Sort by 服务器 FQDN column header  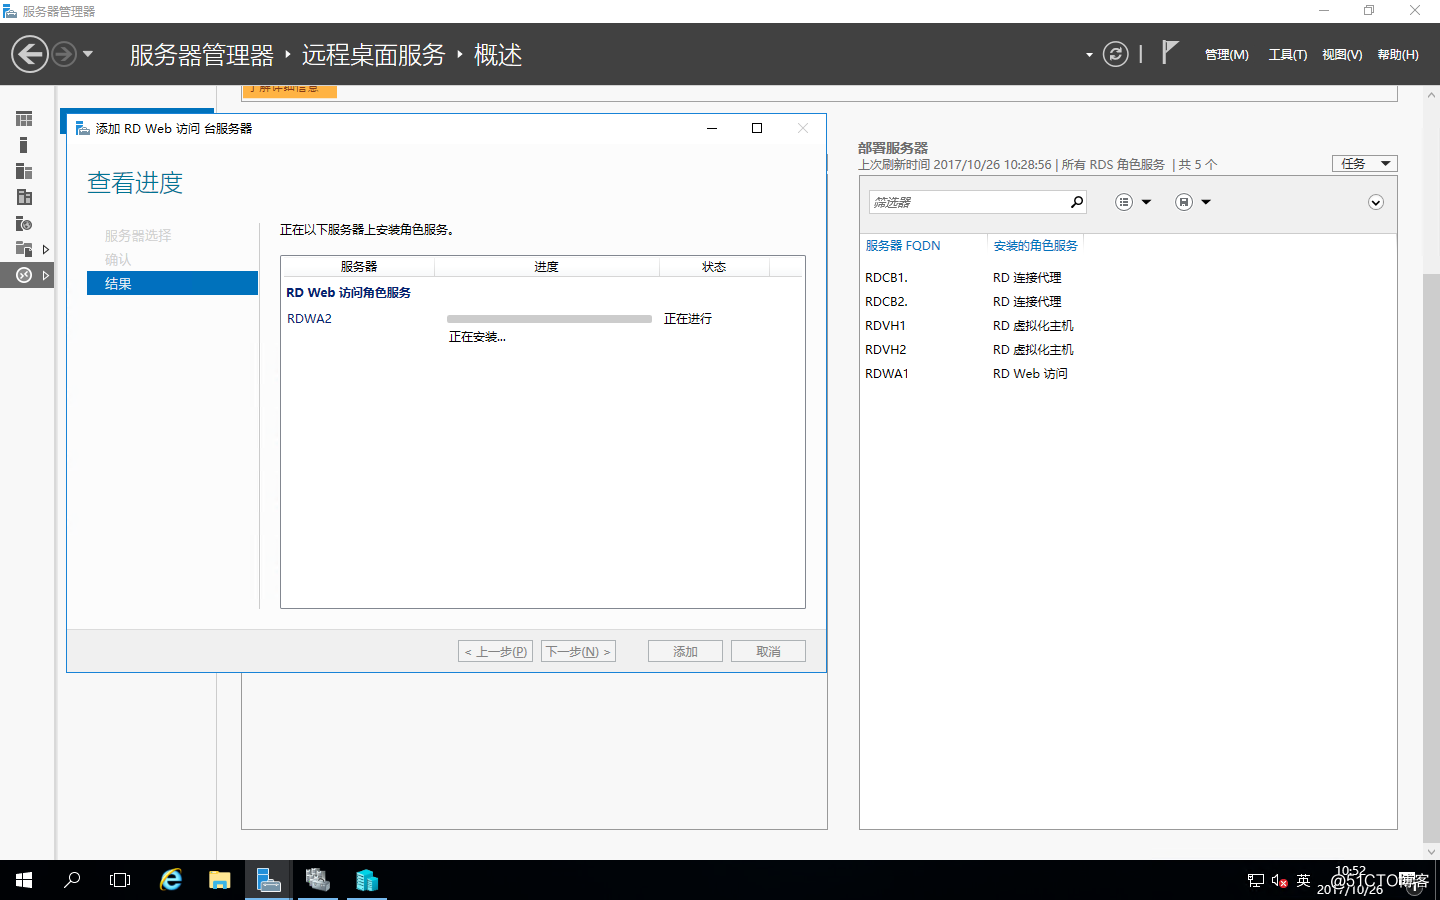903,245
